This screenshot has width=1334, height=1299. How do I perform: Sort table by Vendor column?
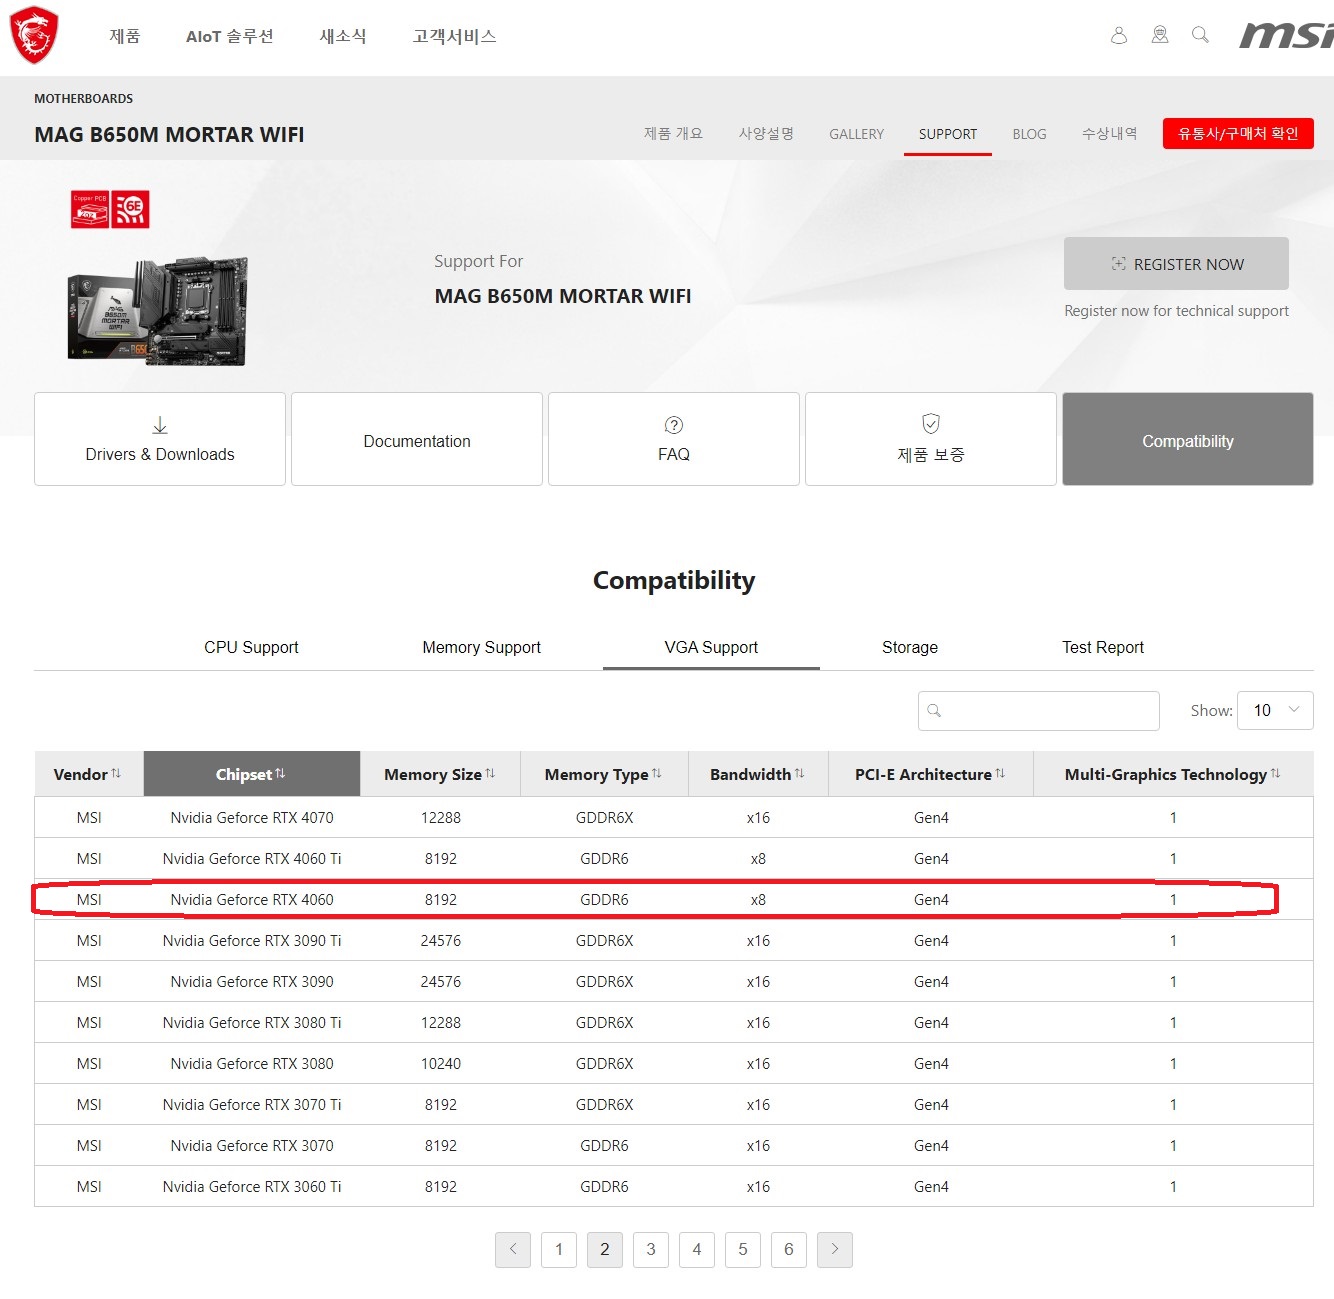point(88,774)
